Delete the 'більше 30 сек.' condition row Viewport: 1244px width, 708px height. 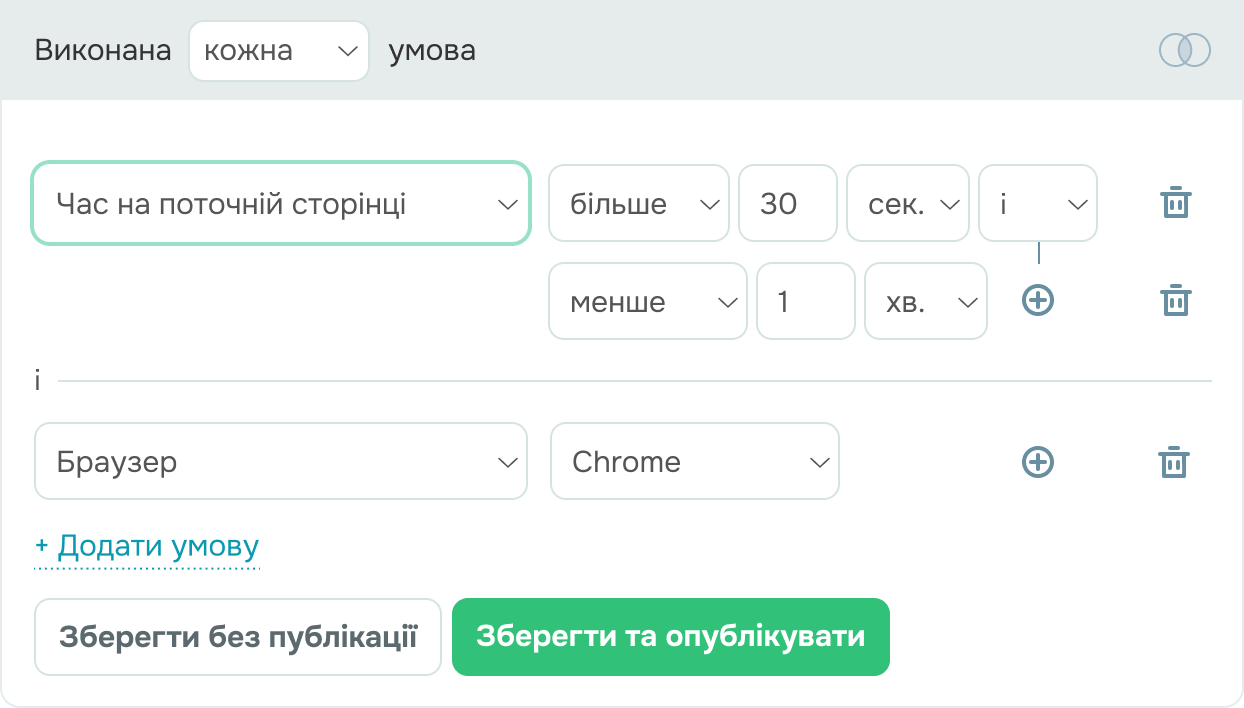(x=1175, y=203)
